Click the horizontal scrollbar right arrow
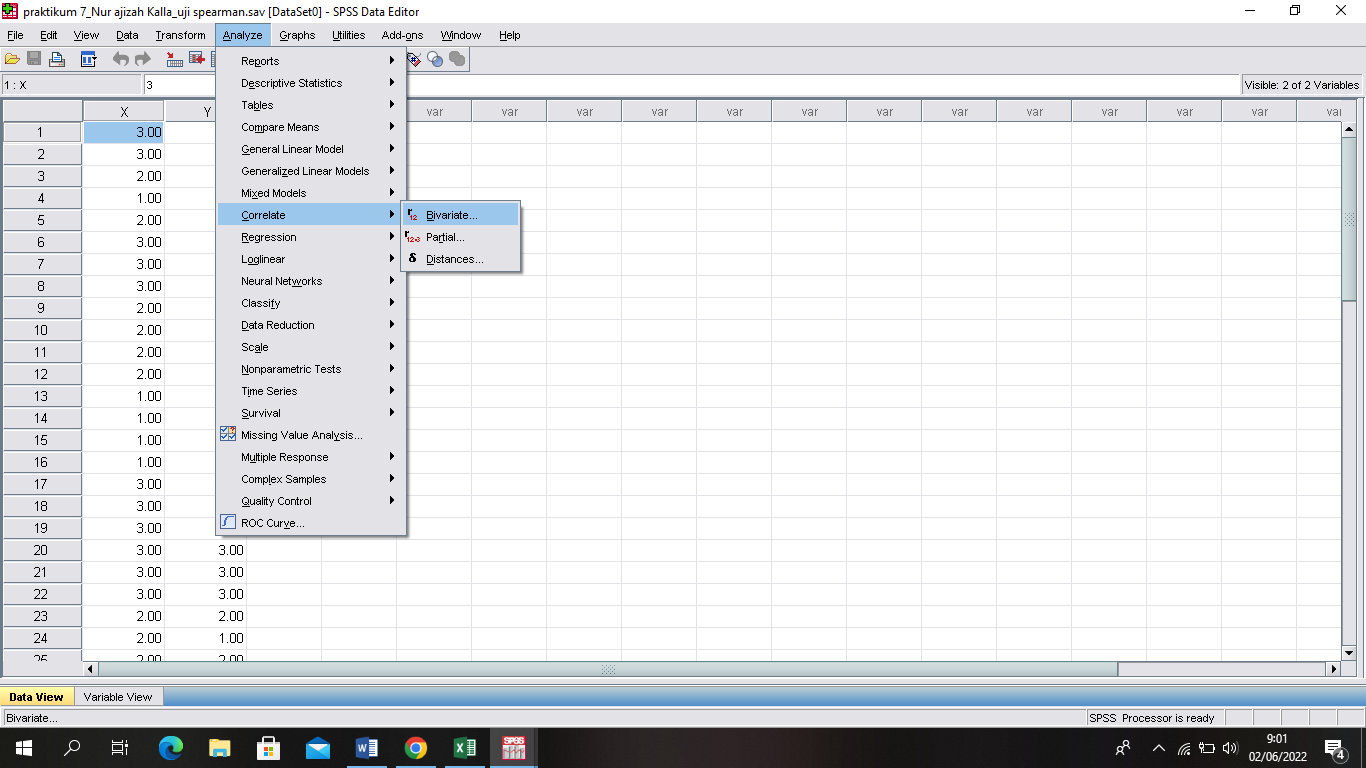Screen dimensions: 1366x768 pos(1332,669)
